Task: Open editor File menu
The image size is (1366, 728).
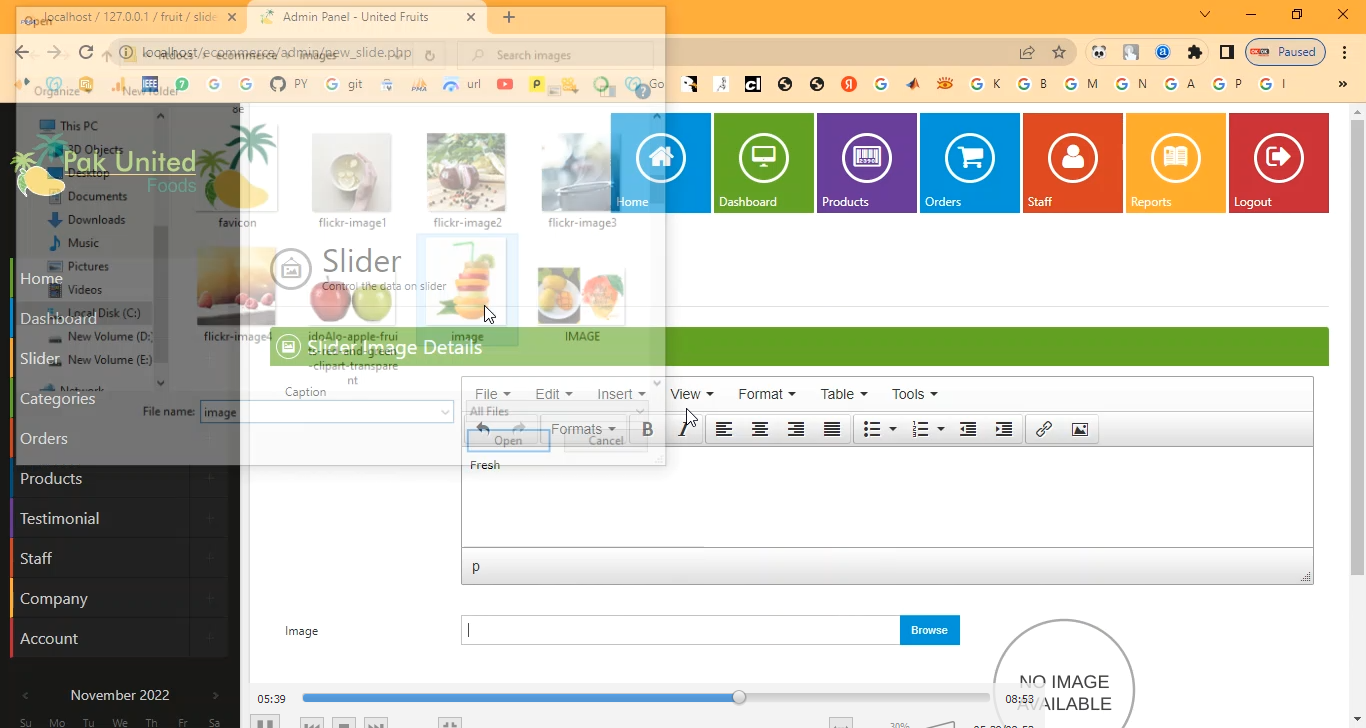Action: pos(493,394)
